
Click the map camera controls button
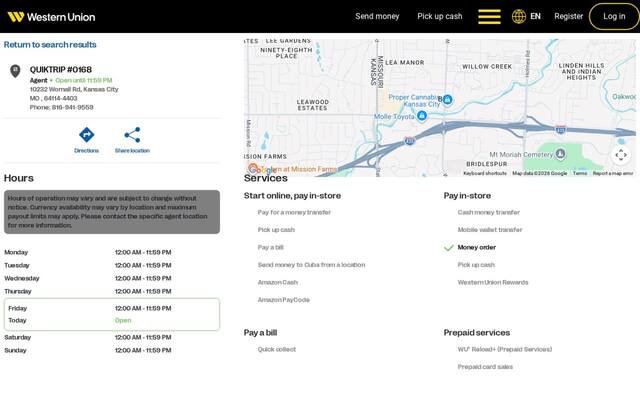621,155
